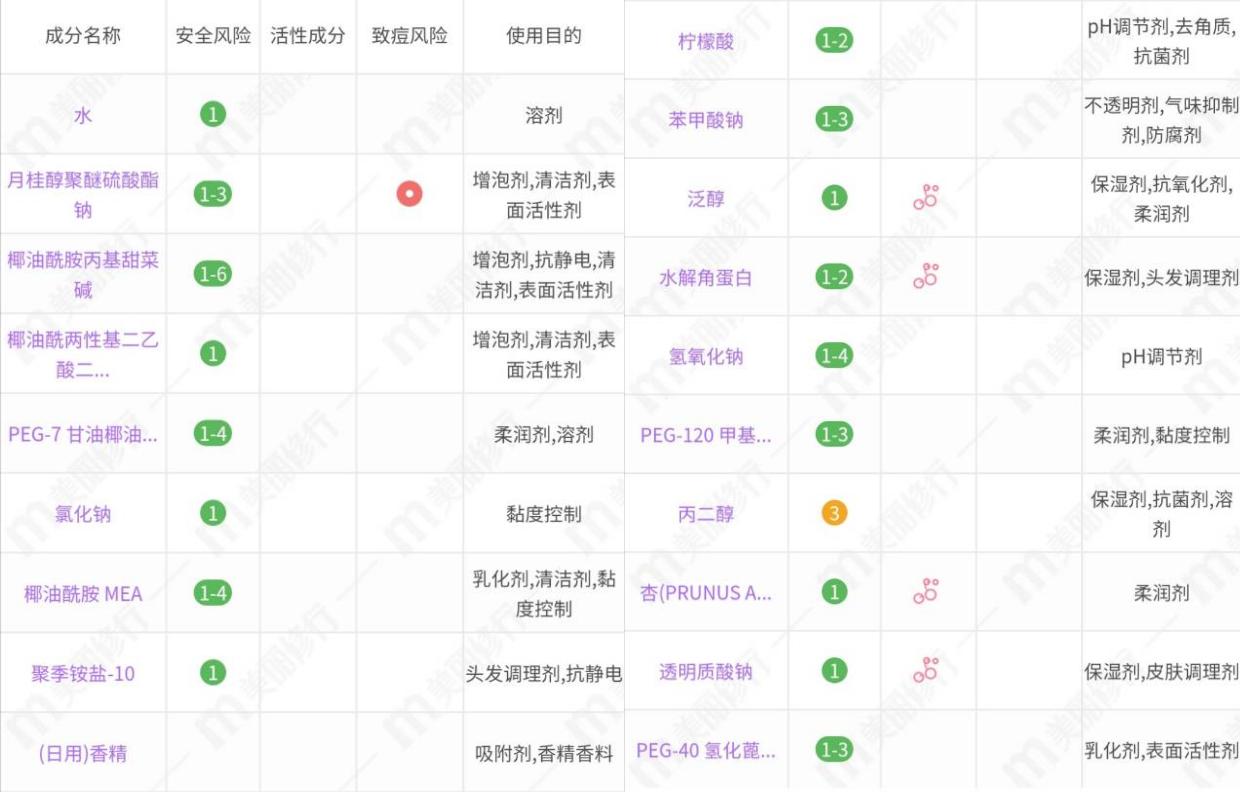The height and width of the screenshot is (792, 1240).
Task: Click active ingredient icon for 水解角蛋白
Action: (x=926, y=277)
